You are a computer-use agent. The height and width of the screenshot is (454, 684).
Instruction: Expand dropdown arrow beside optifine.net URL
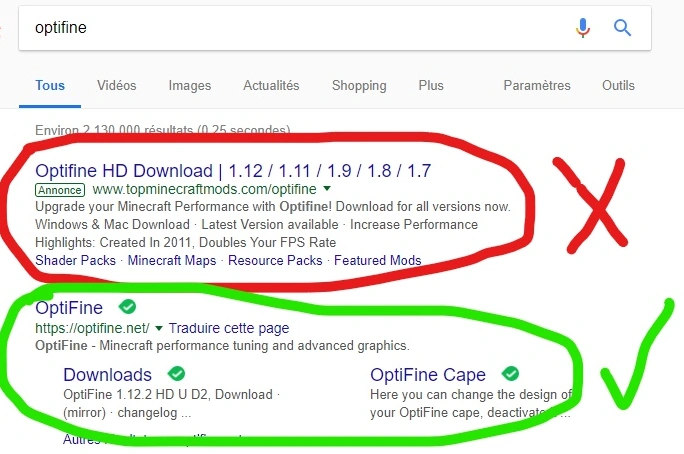[160, 328]
